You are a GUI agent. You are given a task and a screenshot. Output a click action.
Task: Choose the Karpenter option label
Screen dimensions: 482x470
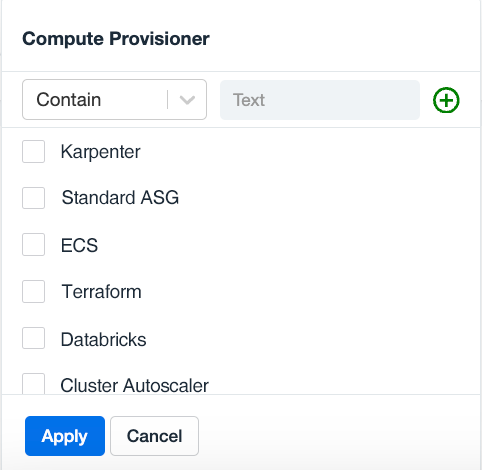pos(100,152)
